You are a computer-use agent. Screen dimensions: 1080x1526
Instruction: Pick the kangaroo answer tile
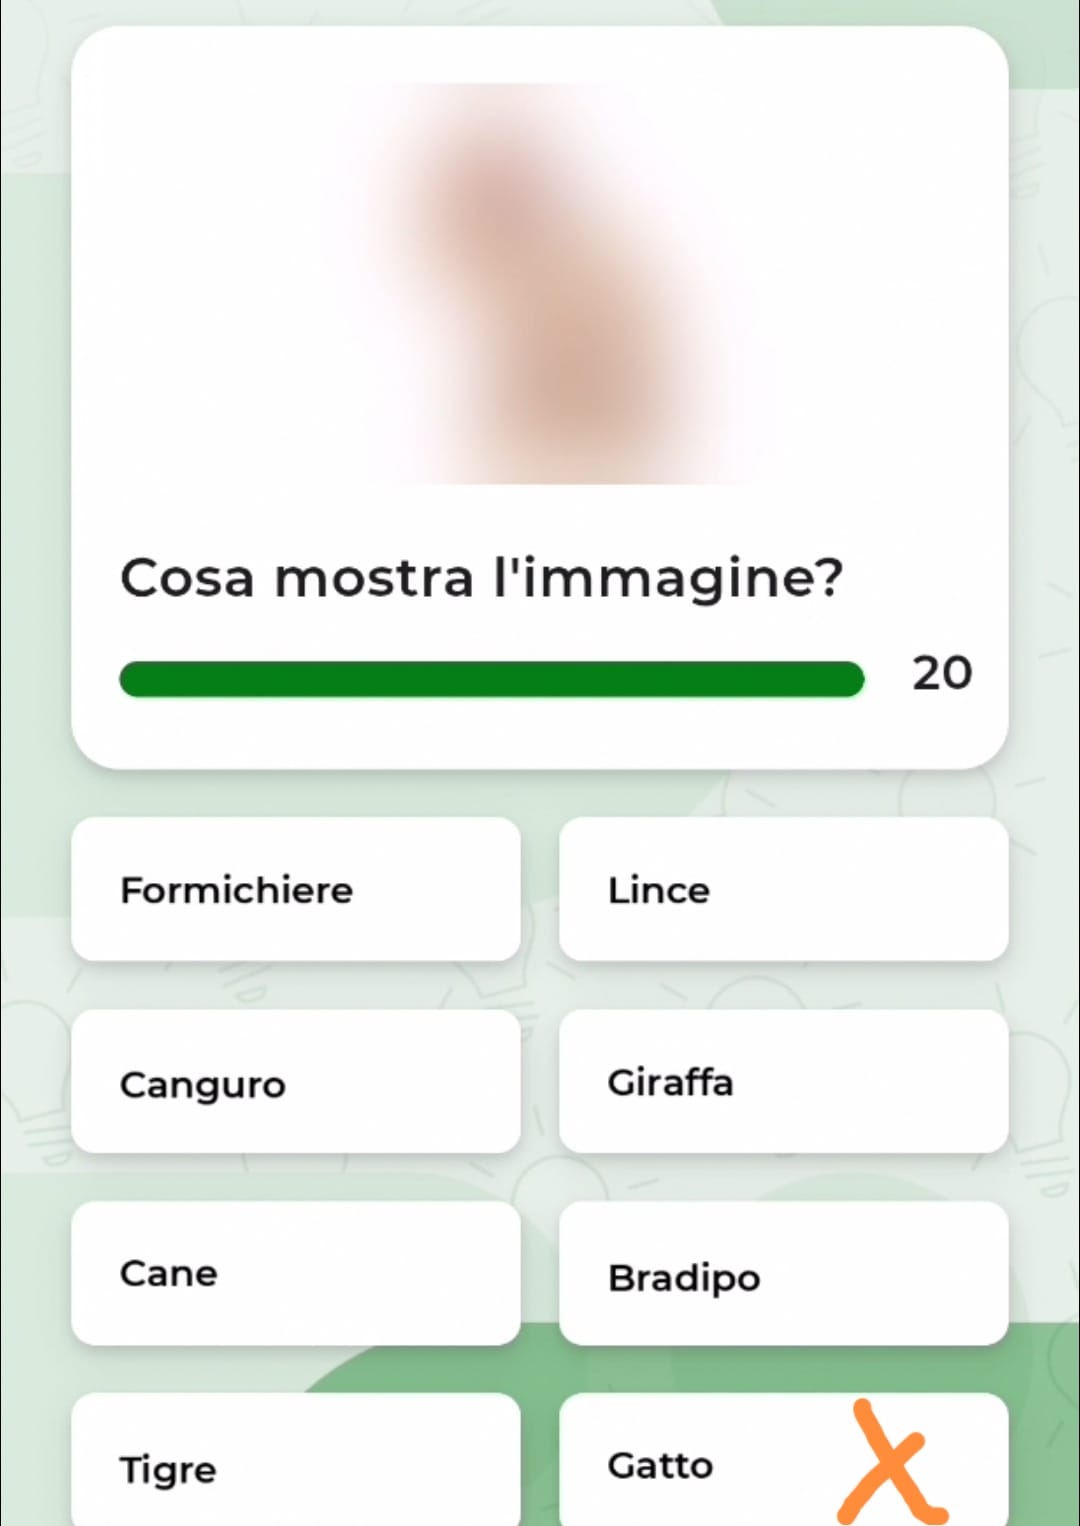(x=295, y=1082)
